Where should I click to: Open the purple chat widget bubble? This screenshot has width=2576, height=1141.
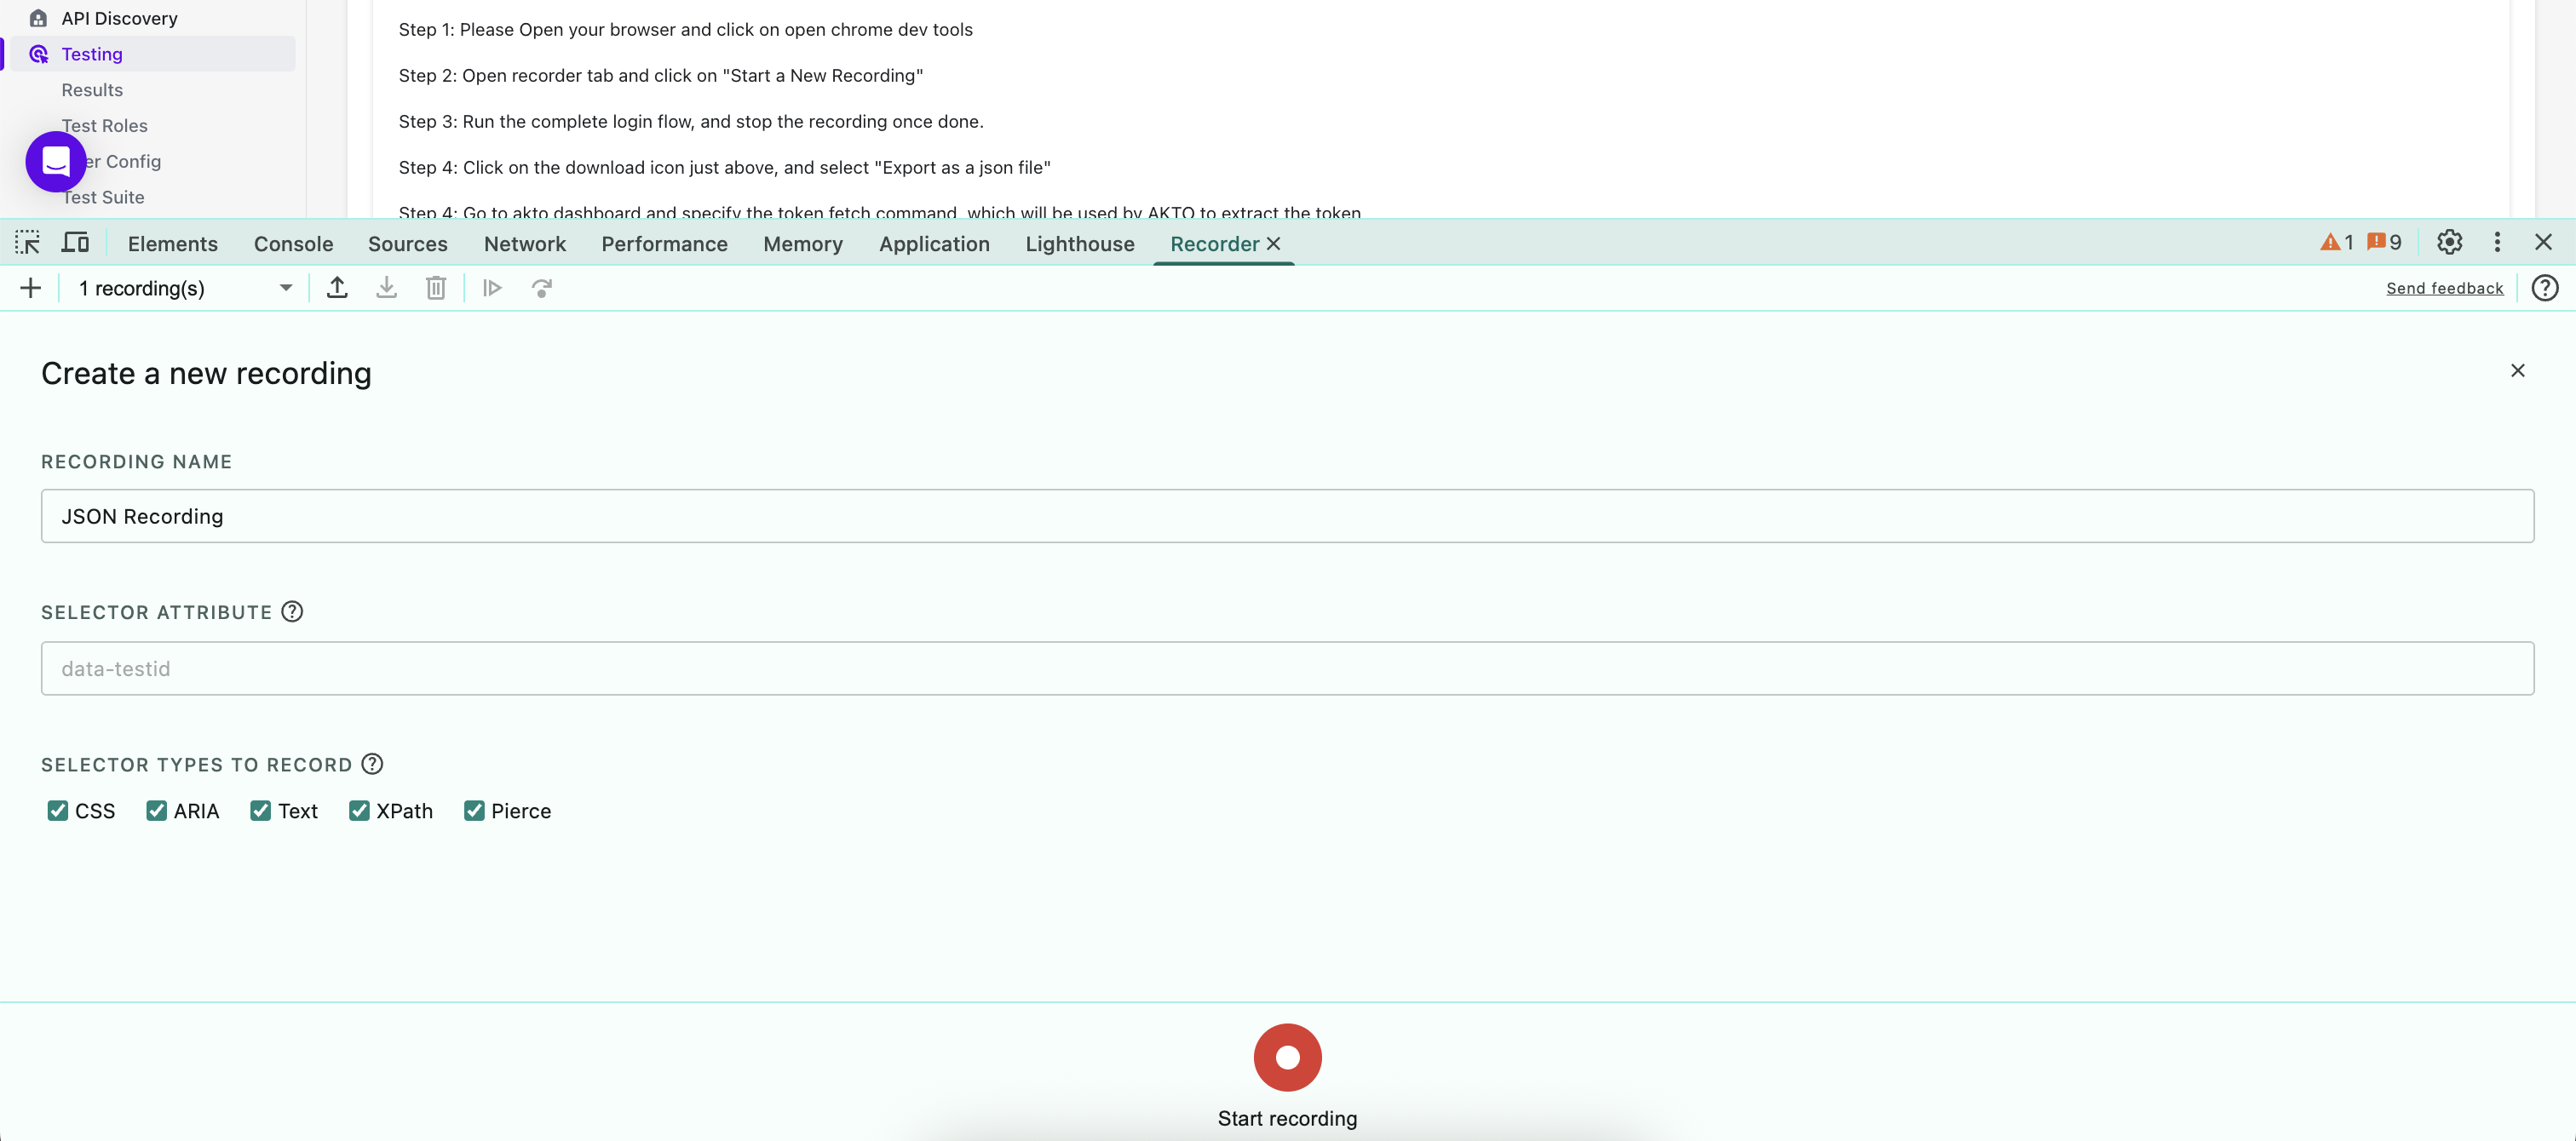pyautogui.click(x=56, y=161)
